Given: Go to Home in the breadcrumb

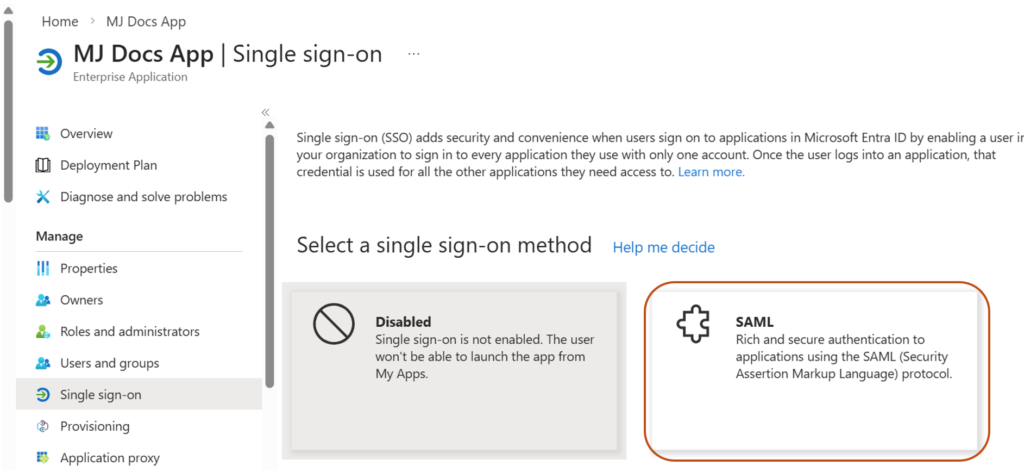Looking at the screenshot, I should 60,21.
